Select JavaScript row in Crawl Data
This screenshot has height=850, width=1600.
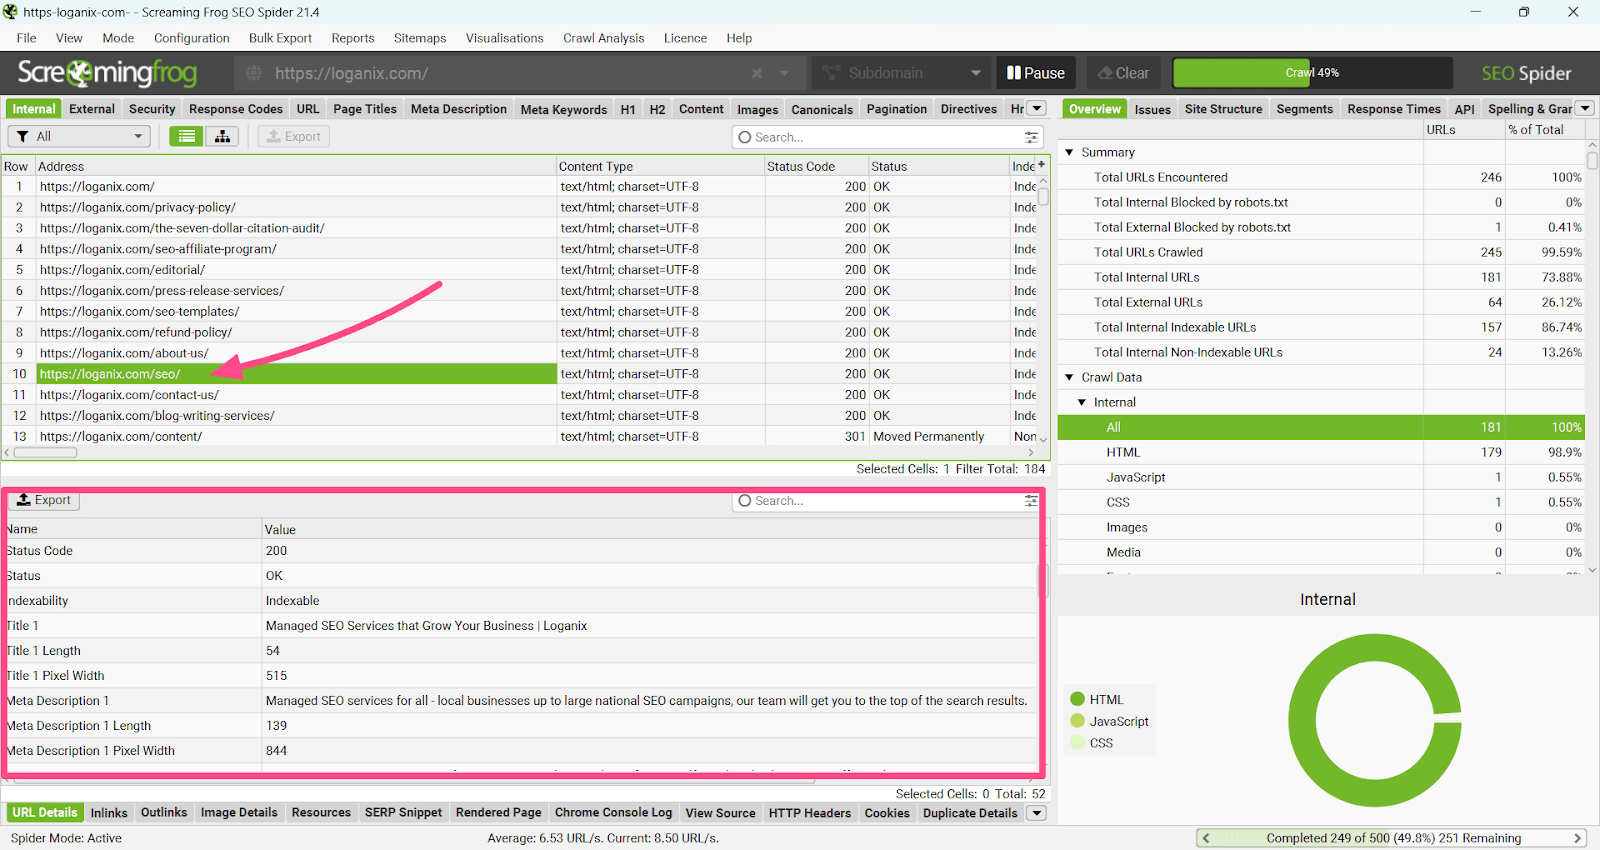coord(1320,477)
